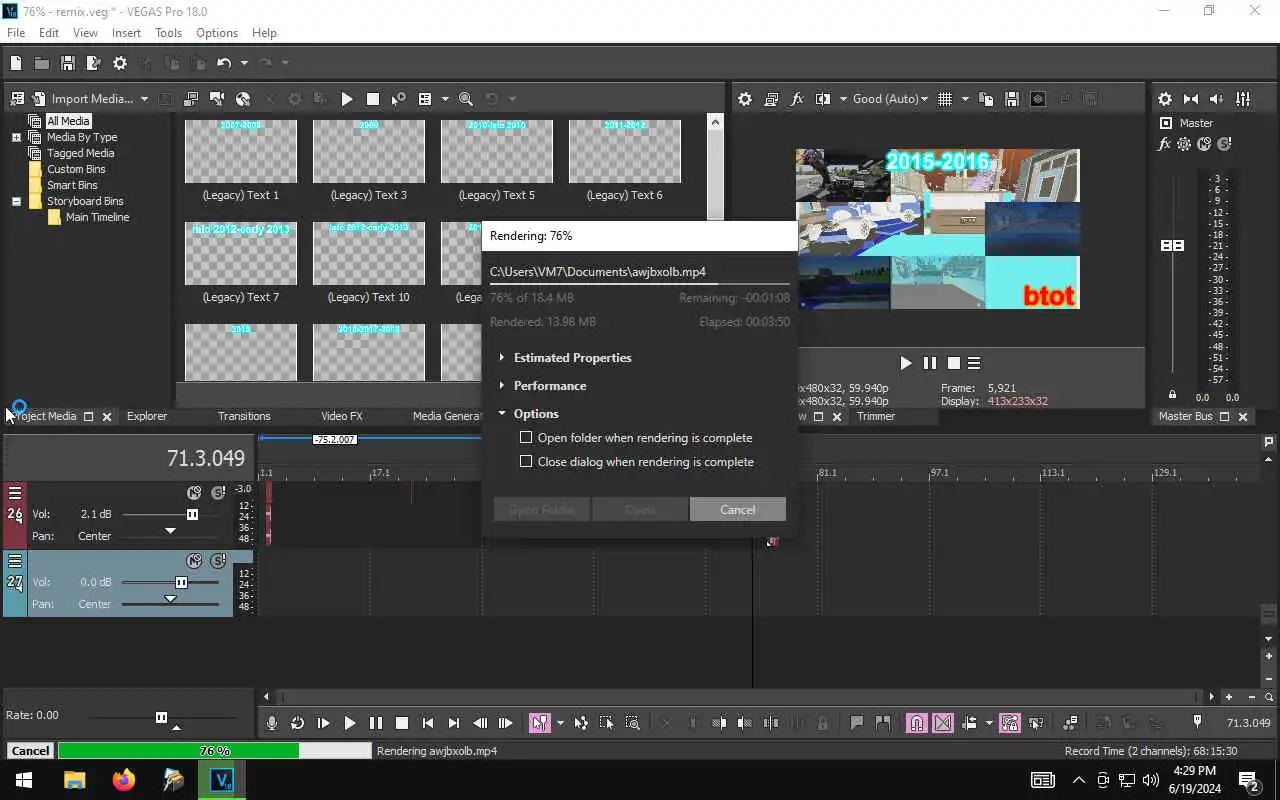Open the Tools menu
Screen dimensions: 1280x800
tap(168, 33)
